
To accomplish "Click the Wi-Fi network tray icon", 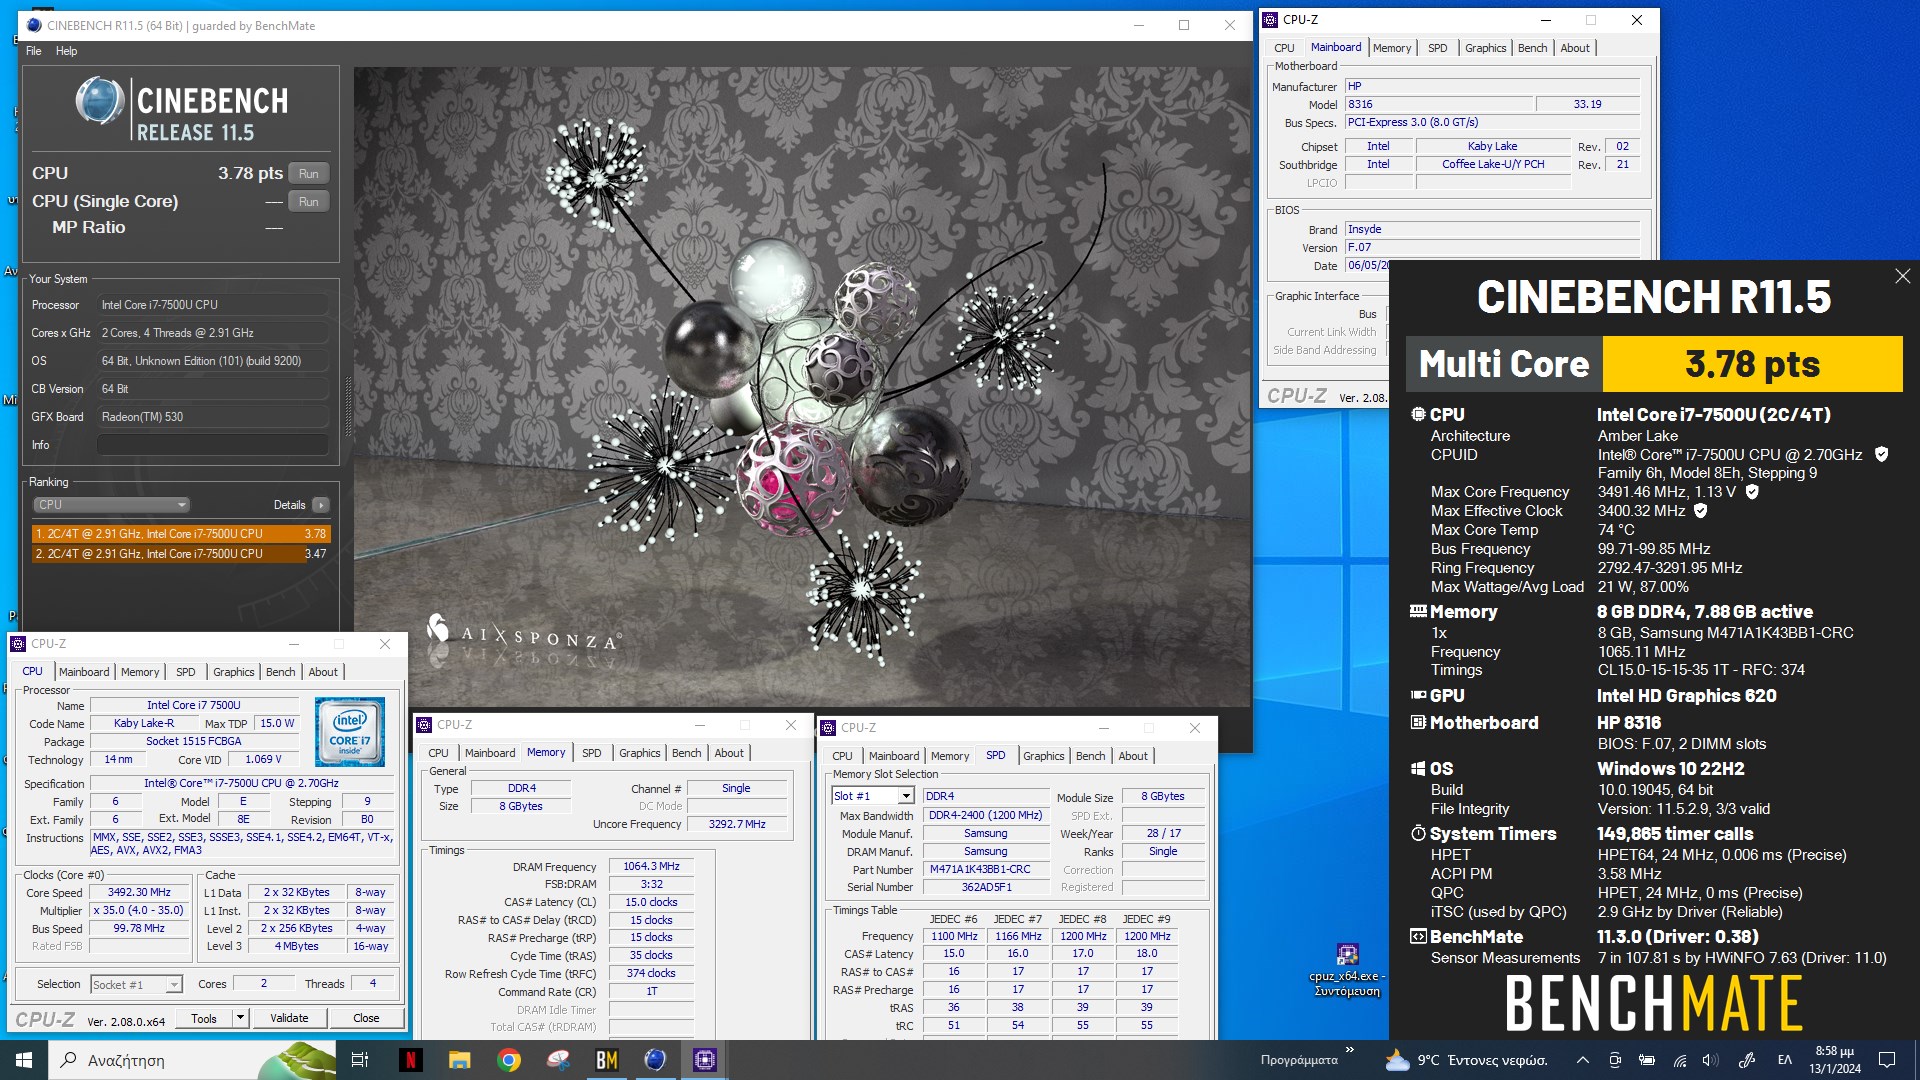I will pos(1680,1060).
